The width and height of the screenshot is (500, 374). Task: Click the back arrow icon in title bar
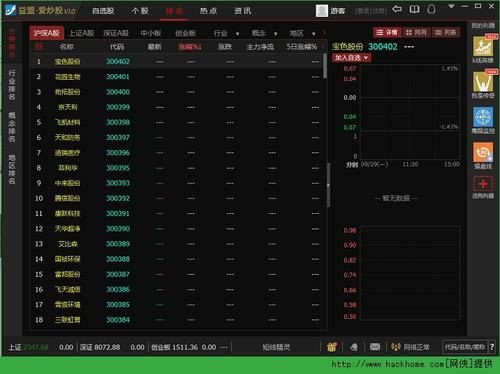tap(397, 9)
